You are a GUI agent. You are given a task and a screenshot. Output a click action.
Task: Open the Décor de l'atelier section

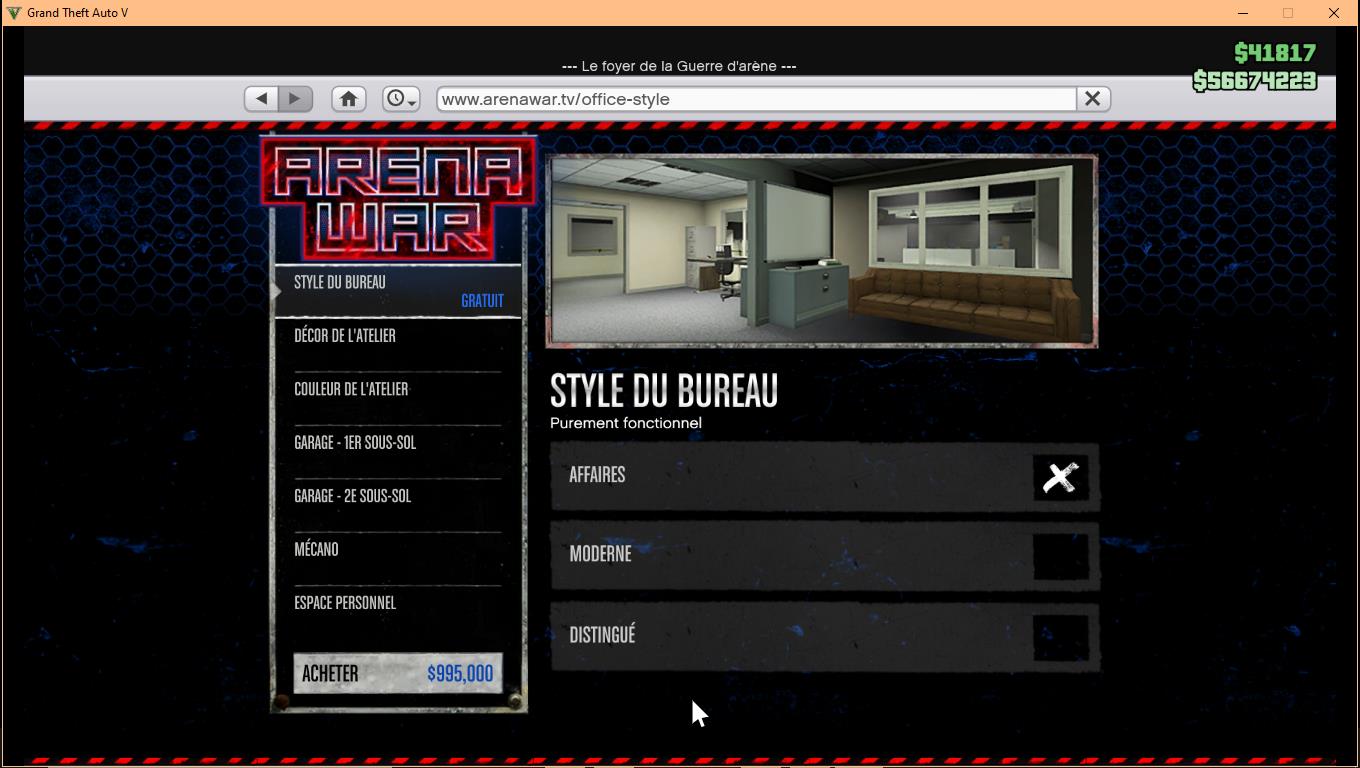398,336
